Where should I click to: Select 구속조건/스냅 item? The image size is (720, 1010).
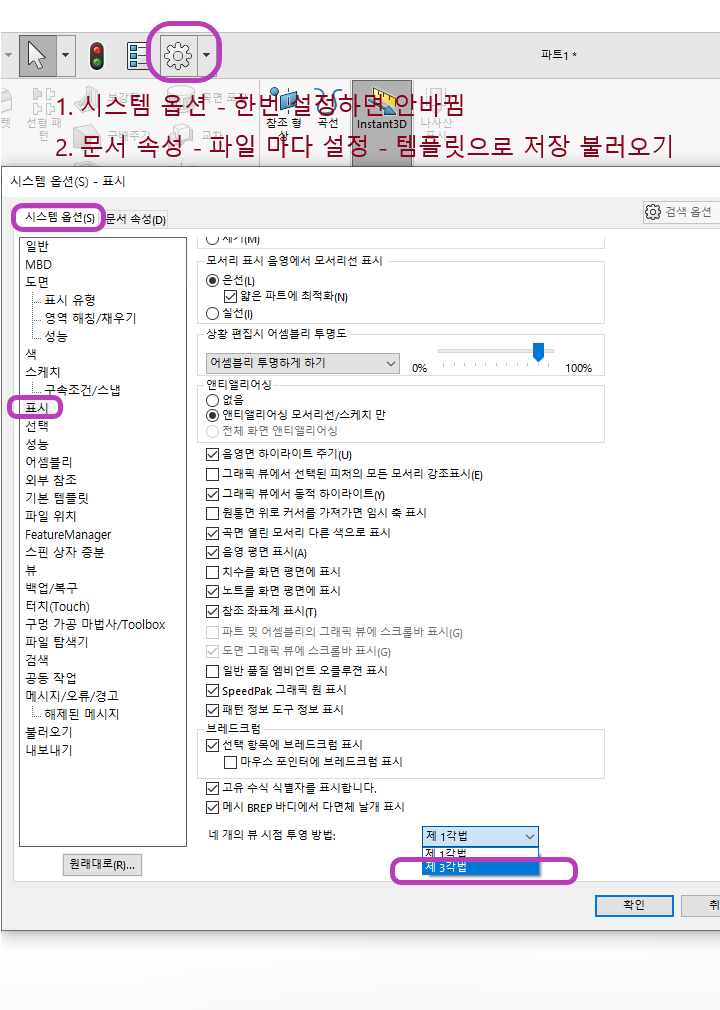pos(82,390)
